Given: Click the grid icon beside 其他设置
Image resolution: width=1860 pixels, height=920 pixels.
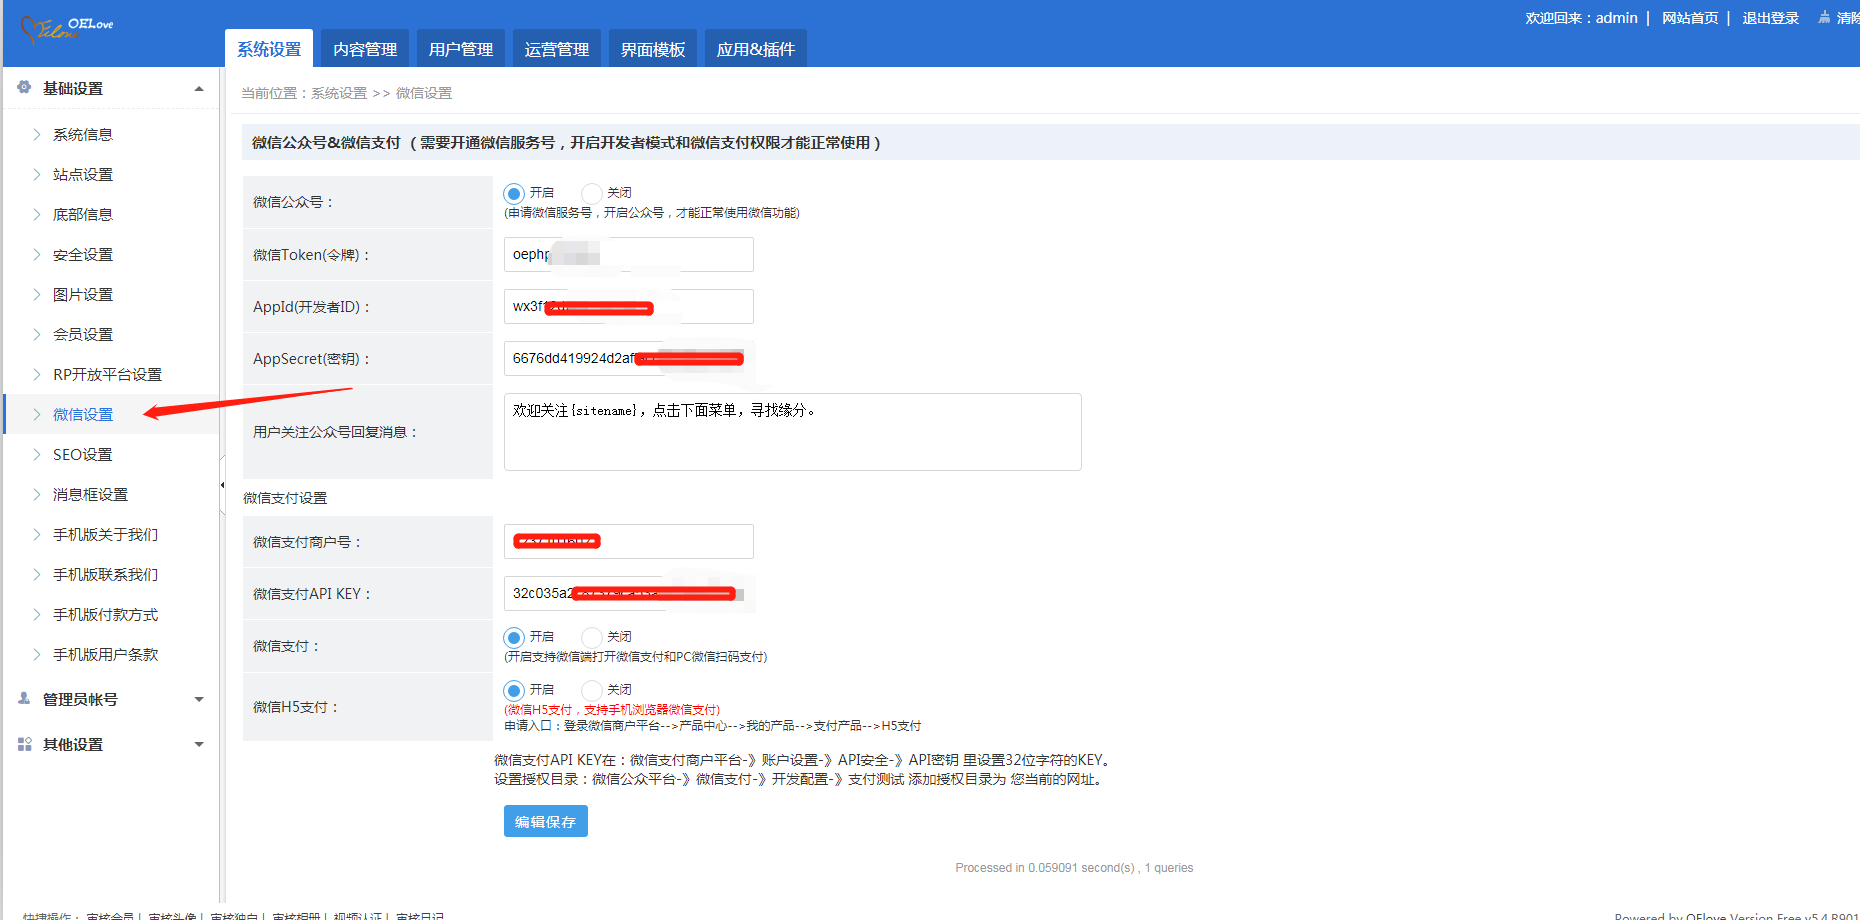Looking at the screenshot, I should click(24, 744).
